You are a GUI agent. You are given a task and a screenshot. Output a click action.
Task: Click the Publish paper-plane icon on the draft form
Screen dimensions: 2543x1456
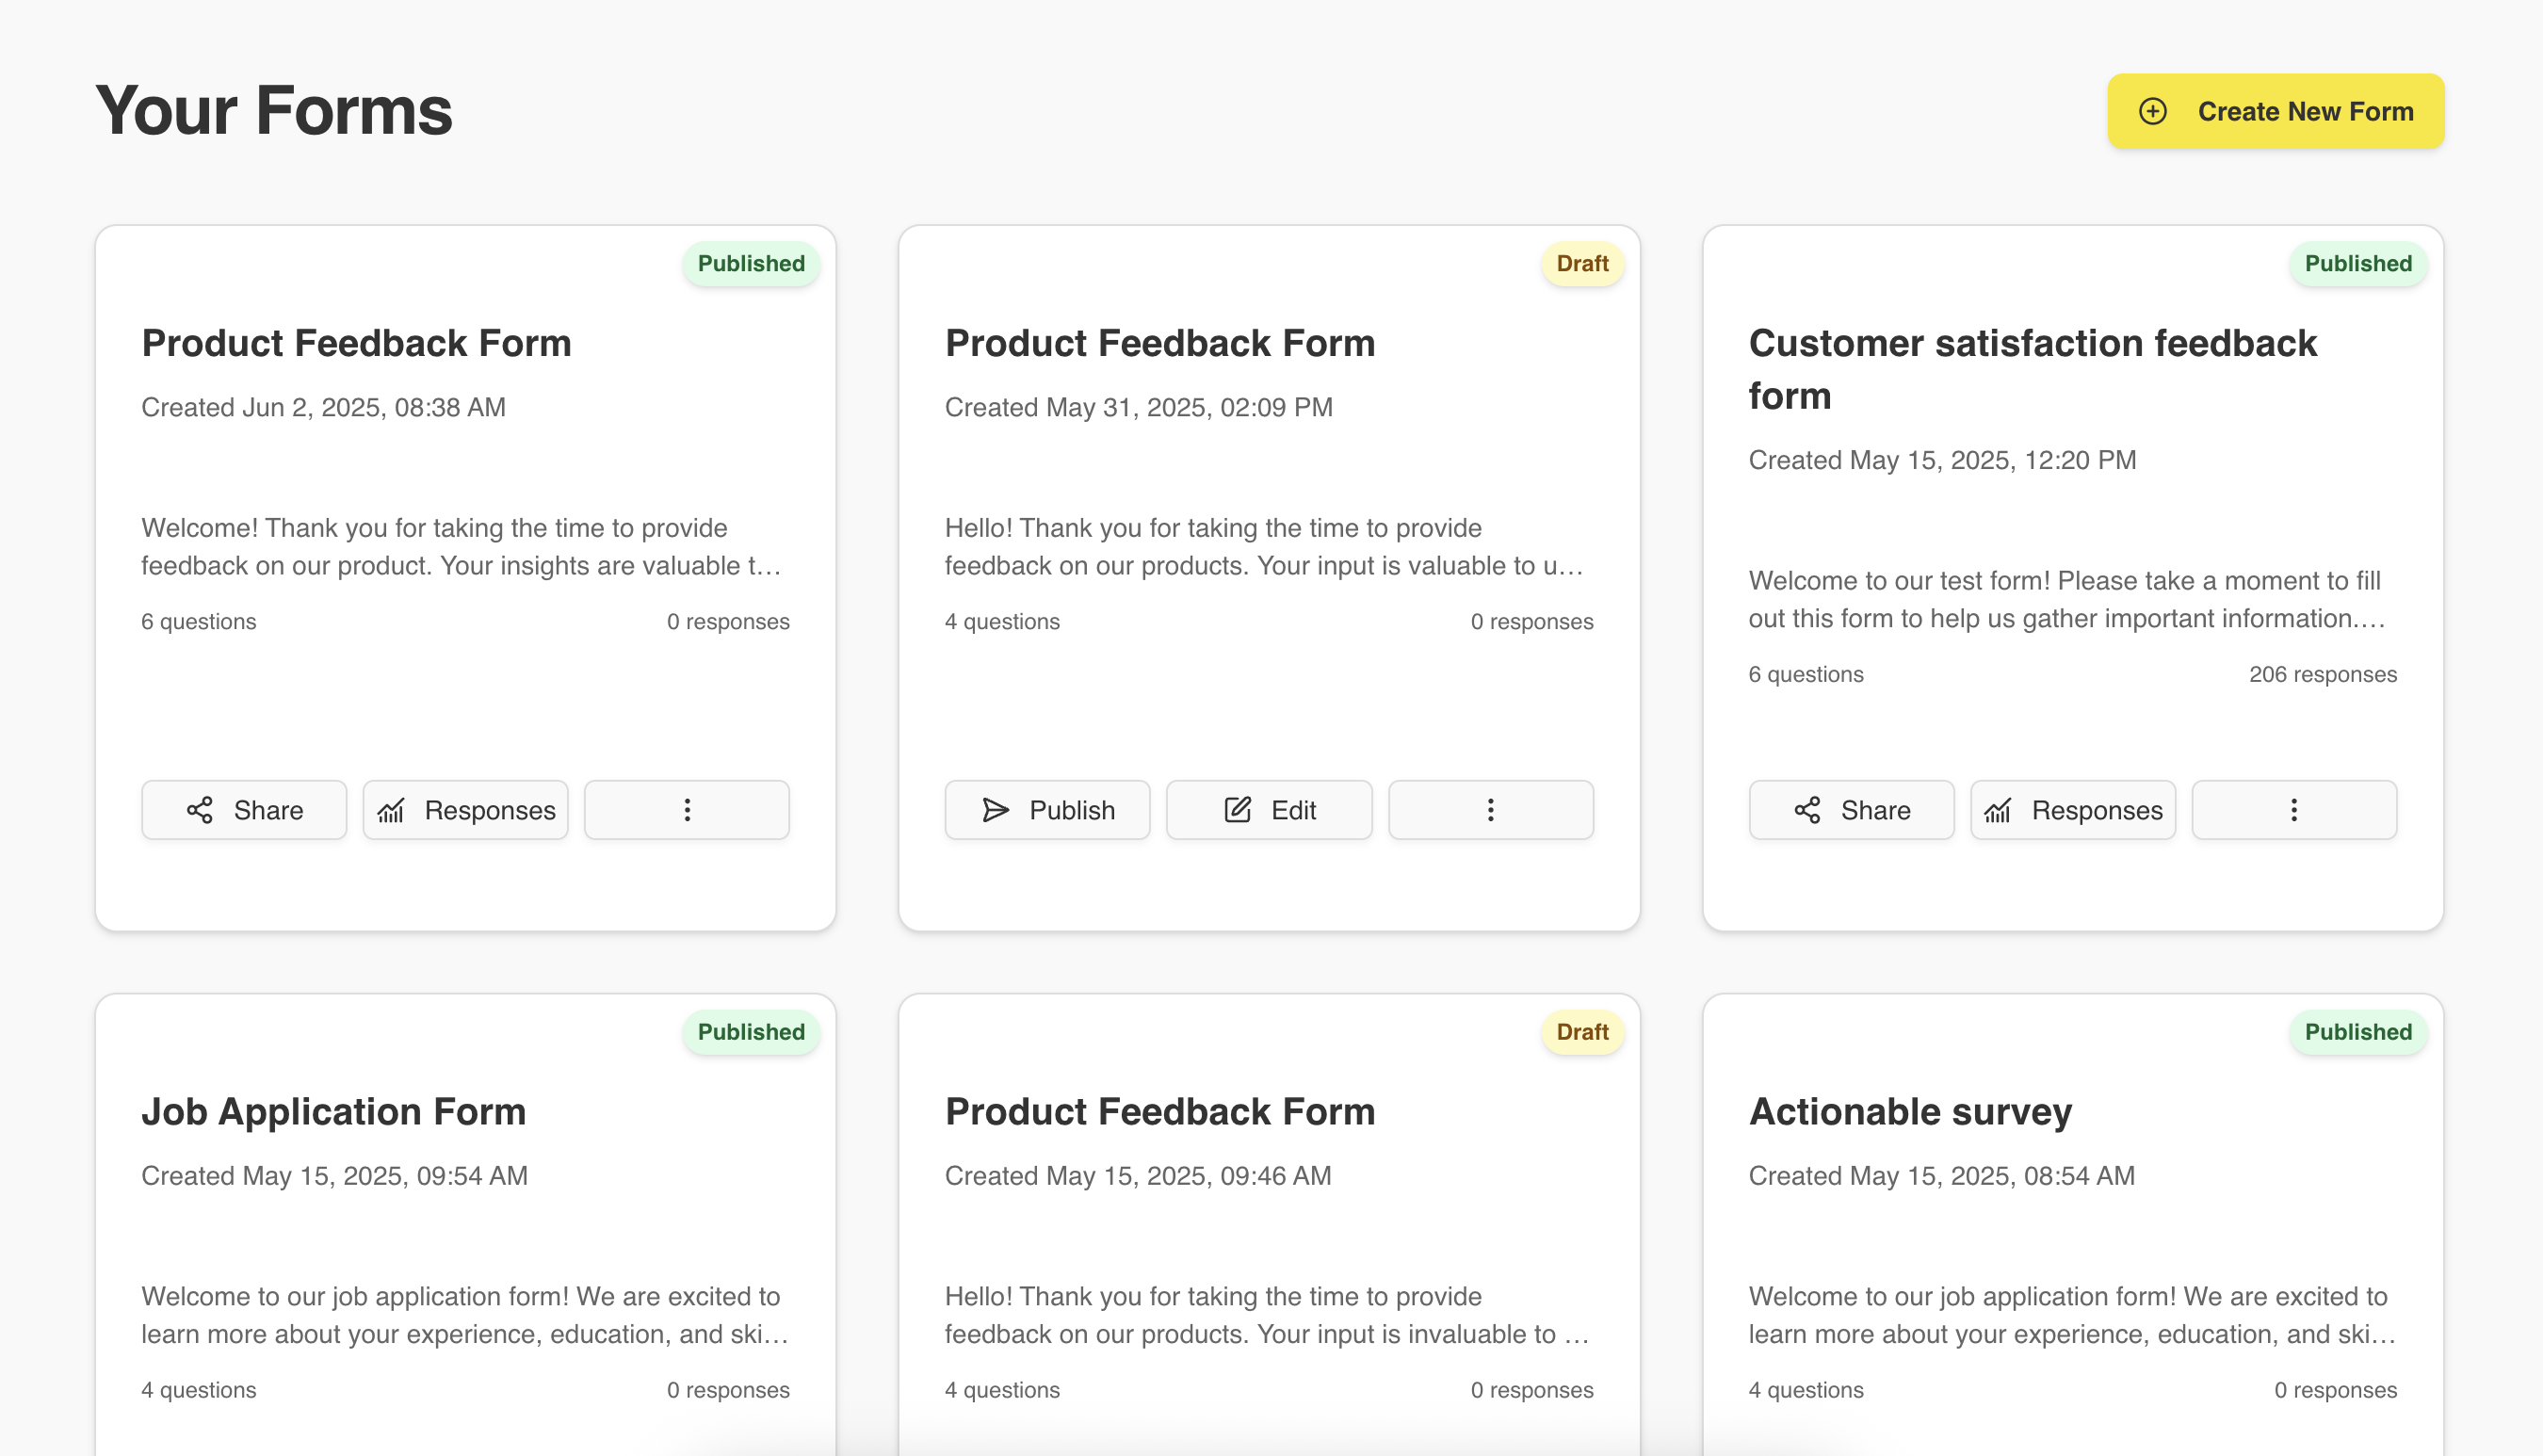click(996, 810)
